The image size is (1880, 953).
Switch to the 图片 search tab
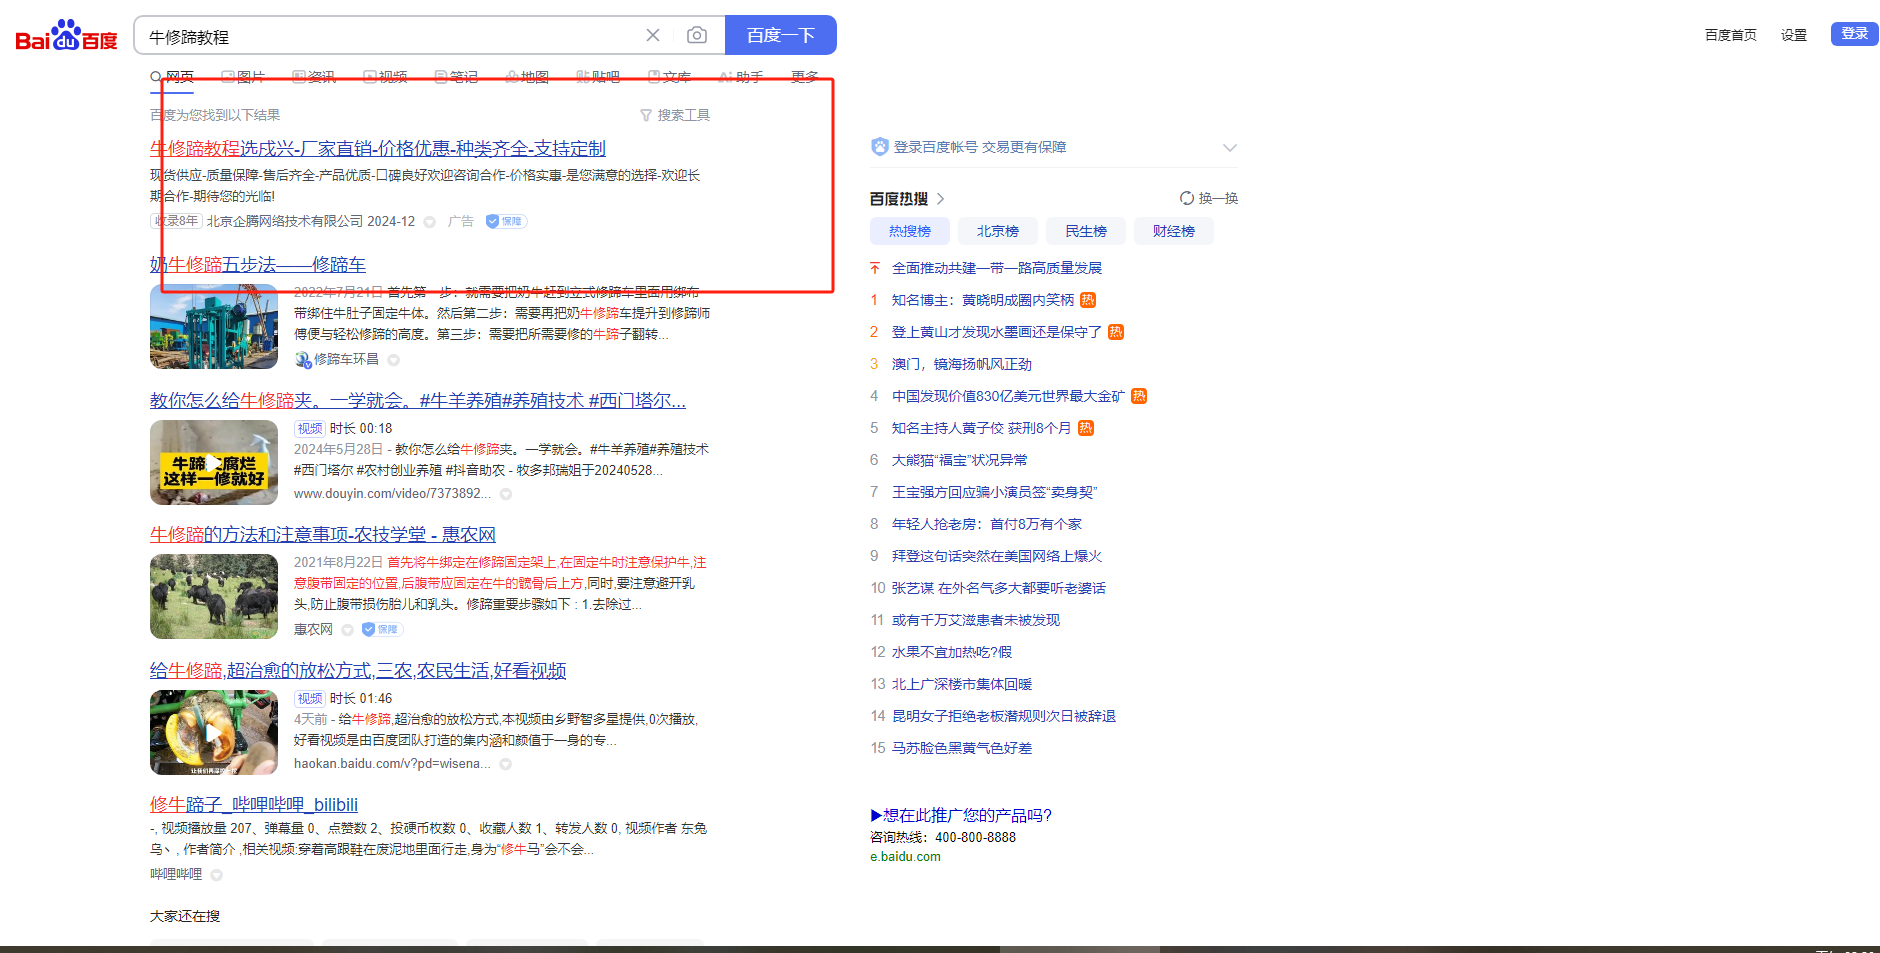(x=244, y=77)
